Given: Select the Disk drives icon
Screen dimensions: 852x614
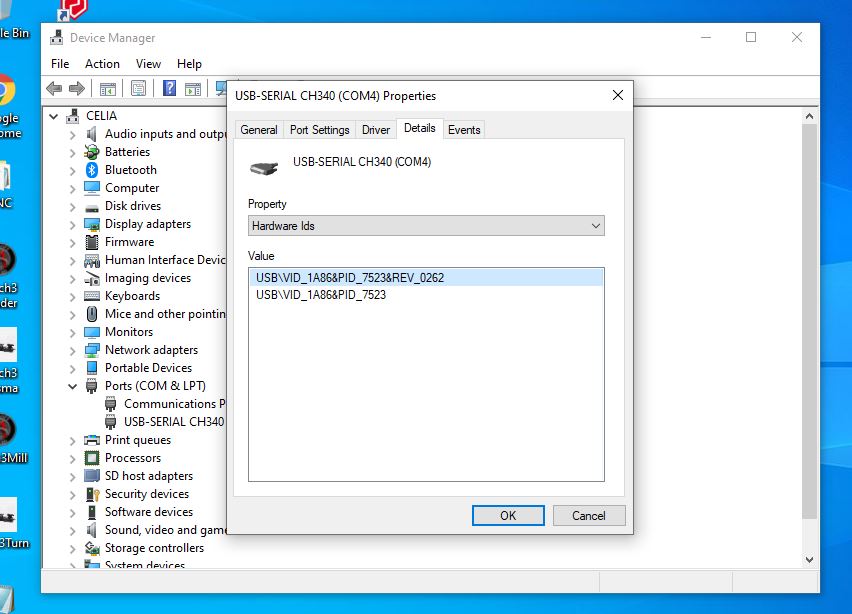Looking at the screenshot, I should tap(92, 207).
